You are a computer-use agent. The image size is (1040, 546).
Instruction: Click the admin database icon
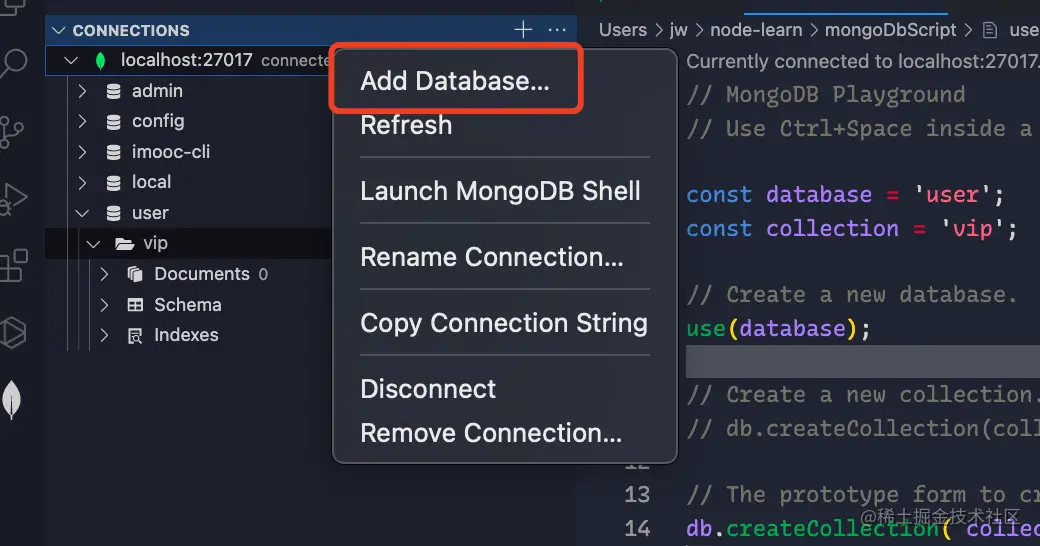coord(113,91)
